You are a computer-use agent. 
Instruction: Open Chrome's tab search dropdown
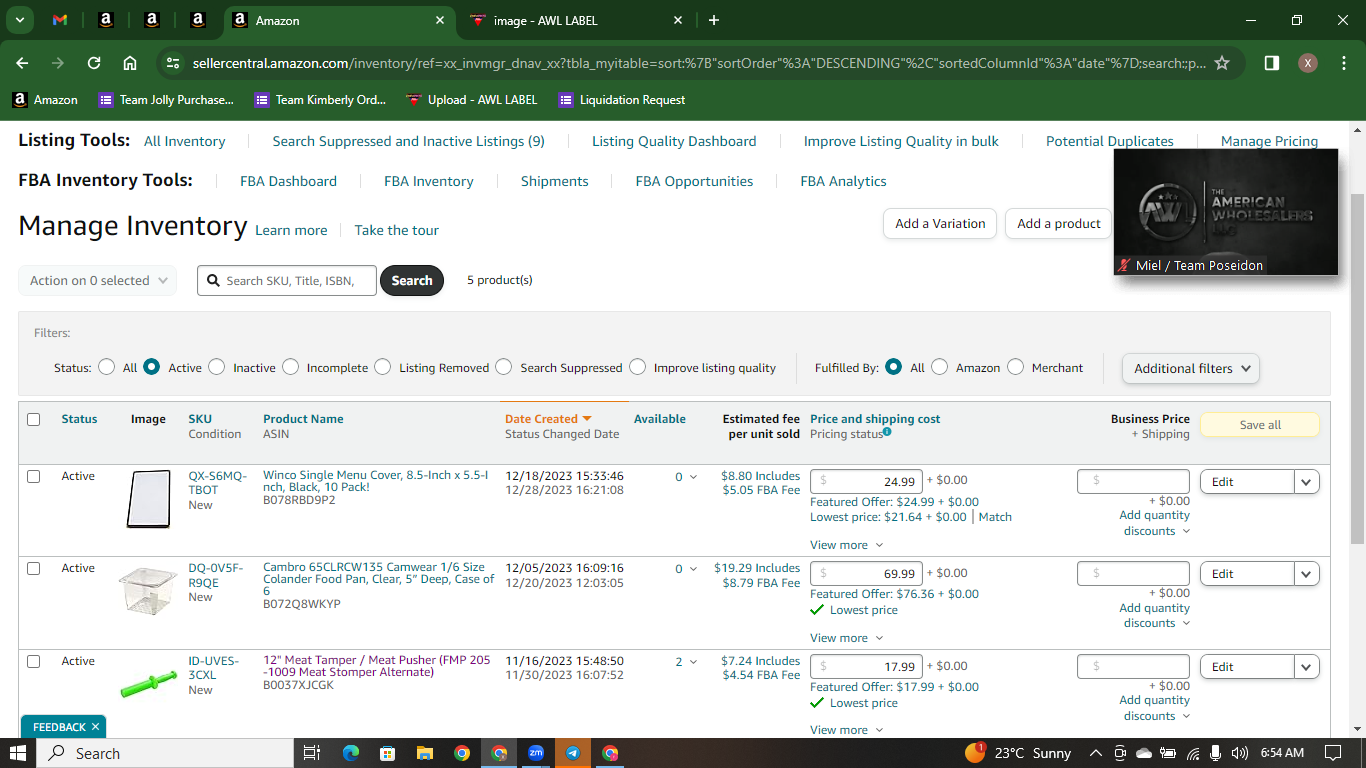19,20
